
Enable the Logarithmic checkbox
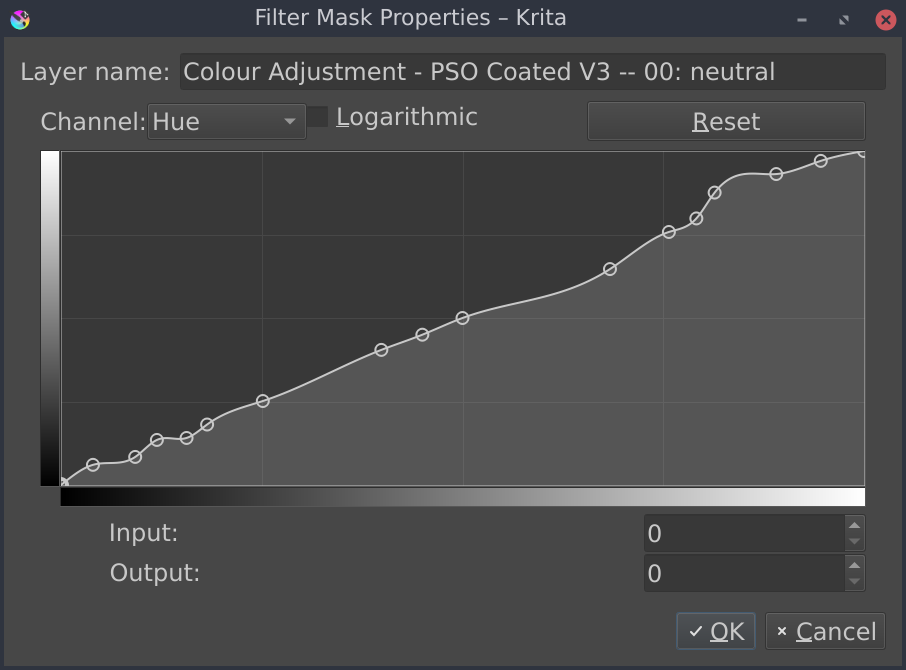pos(317,116)
